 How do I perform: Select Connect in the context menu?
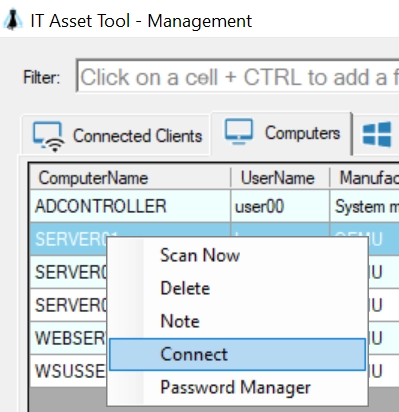[237, 354]
